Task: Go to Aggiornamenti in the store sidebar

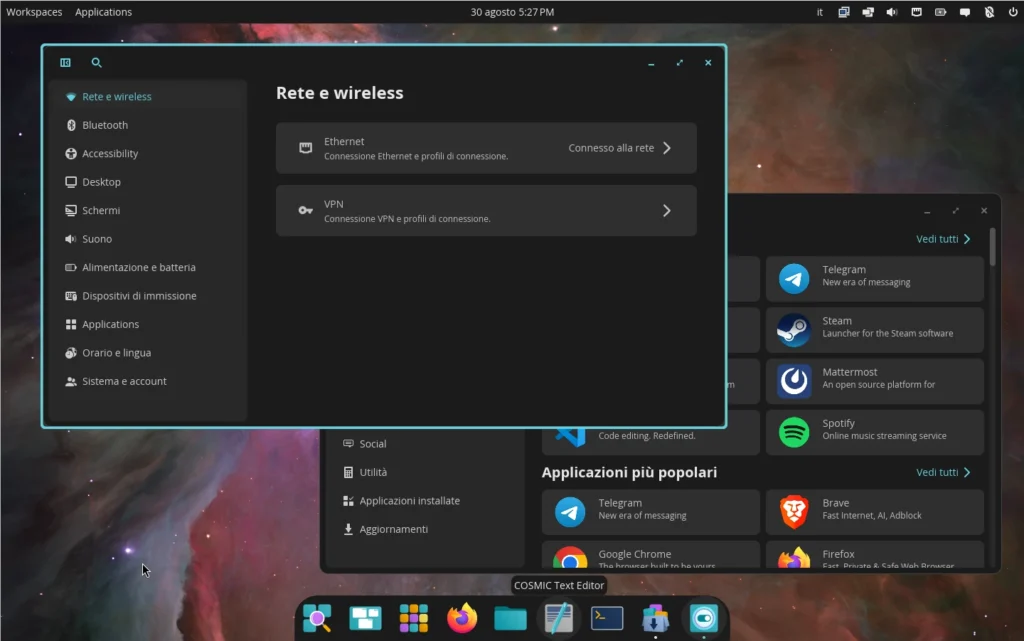Action: click(x=393, y=529)
